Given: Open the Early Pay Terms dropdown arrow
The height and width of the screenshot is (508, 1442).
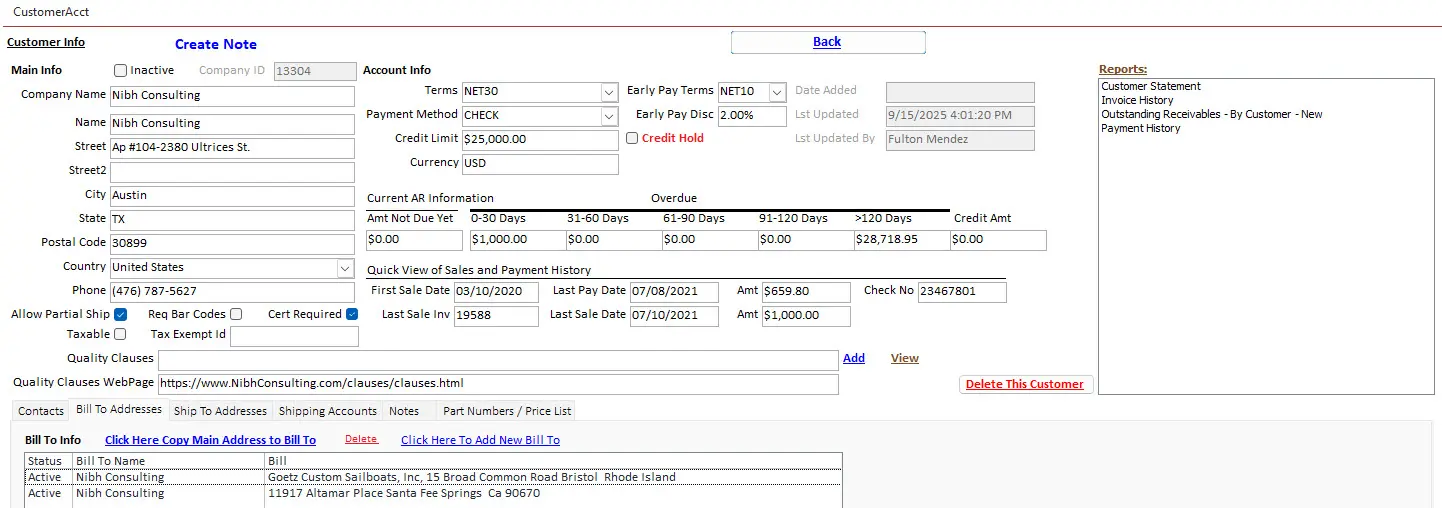Looking at the screenshot, I should coord(777,92).
